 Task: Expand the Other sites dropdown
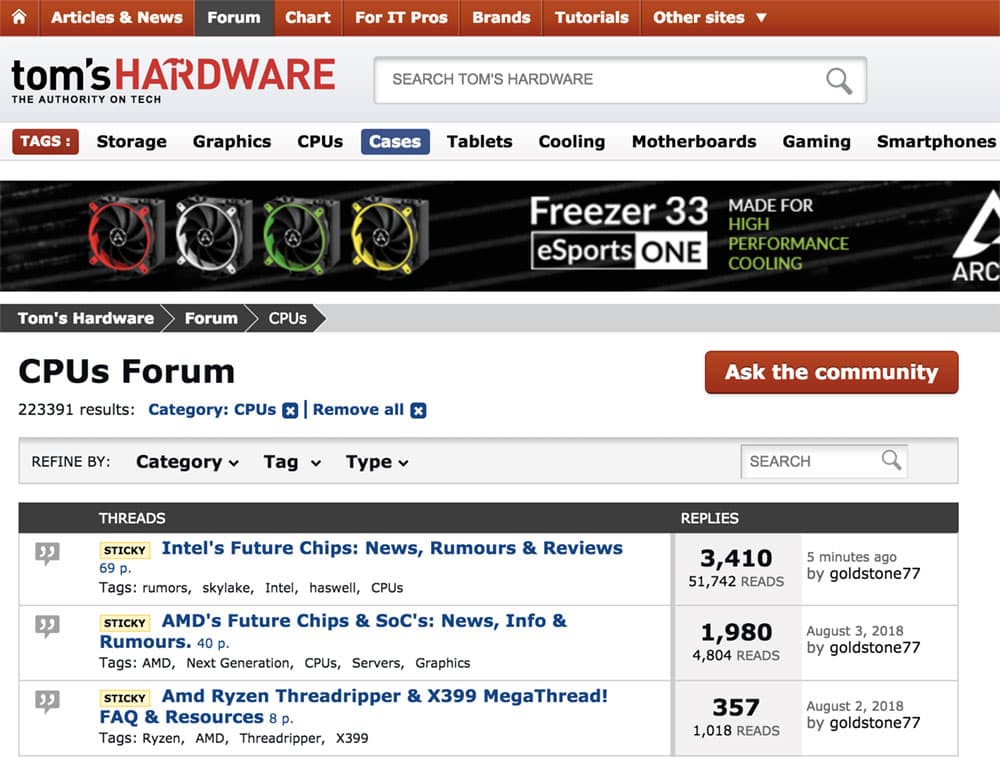coord(709,18)
